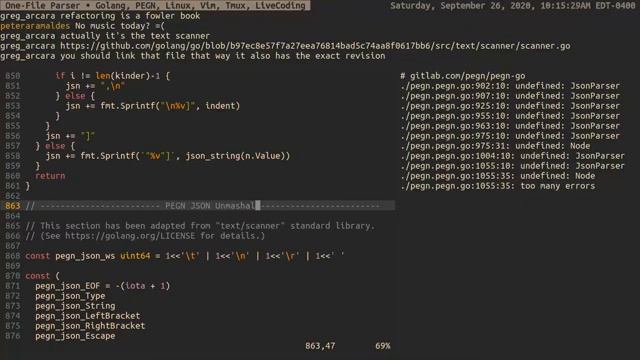
Task: Click vim ruler percentage '69%'
Action: (x=382, y=346)
